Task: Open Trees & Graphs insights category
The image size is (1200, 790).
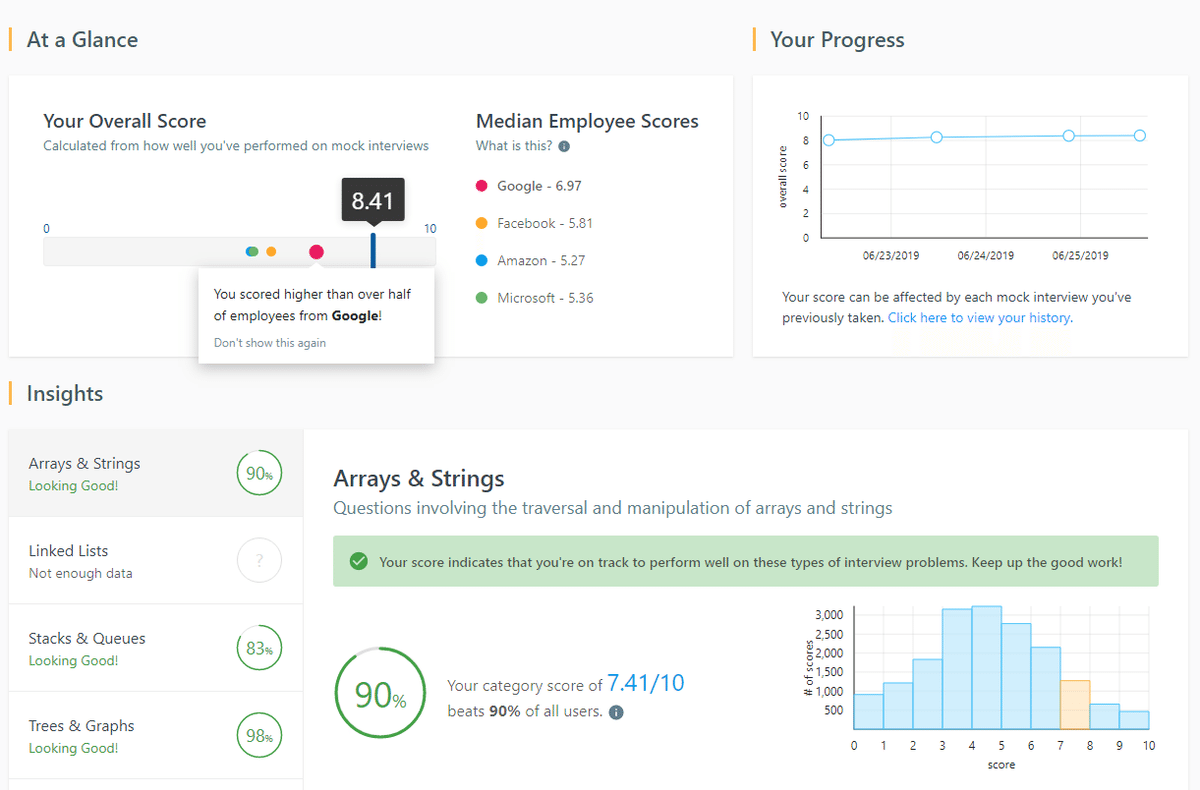Action: click(81, 726)
